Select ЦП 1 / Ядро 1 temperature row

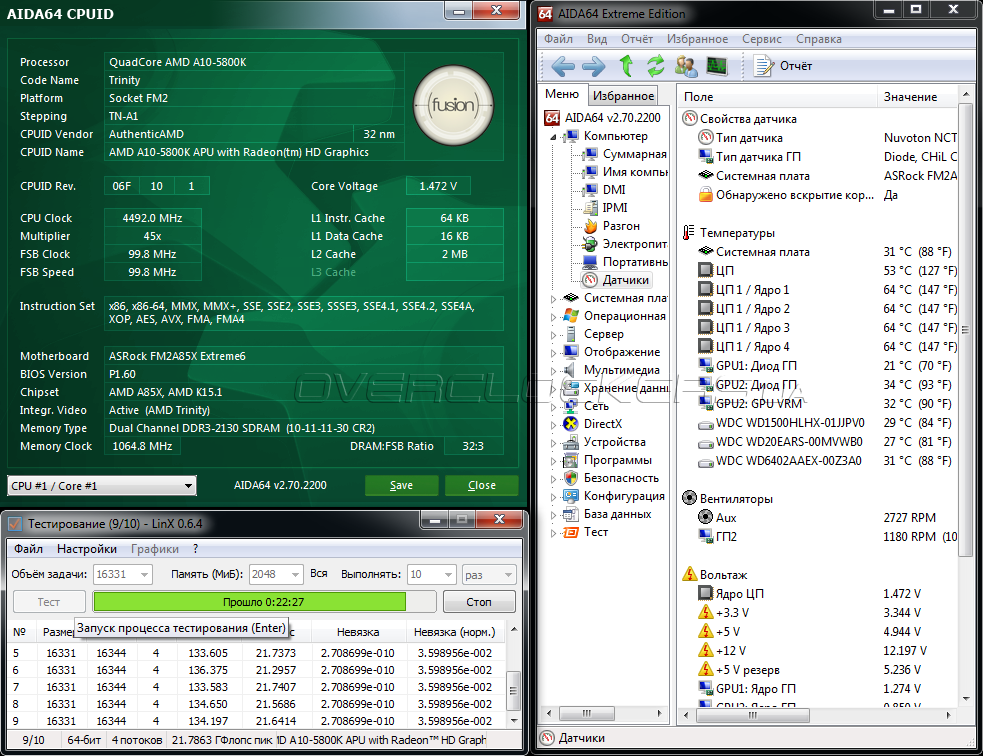point(819,290)
